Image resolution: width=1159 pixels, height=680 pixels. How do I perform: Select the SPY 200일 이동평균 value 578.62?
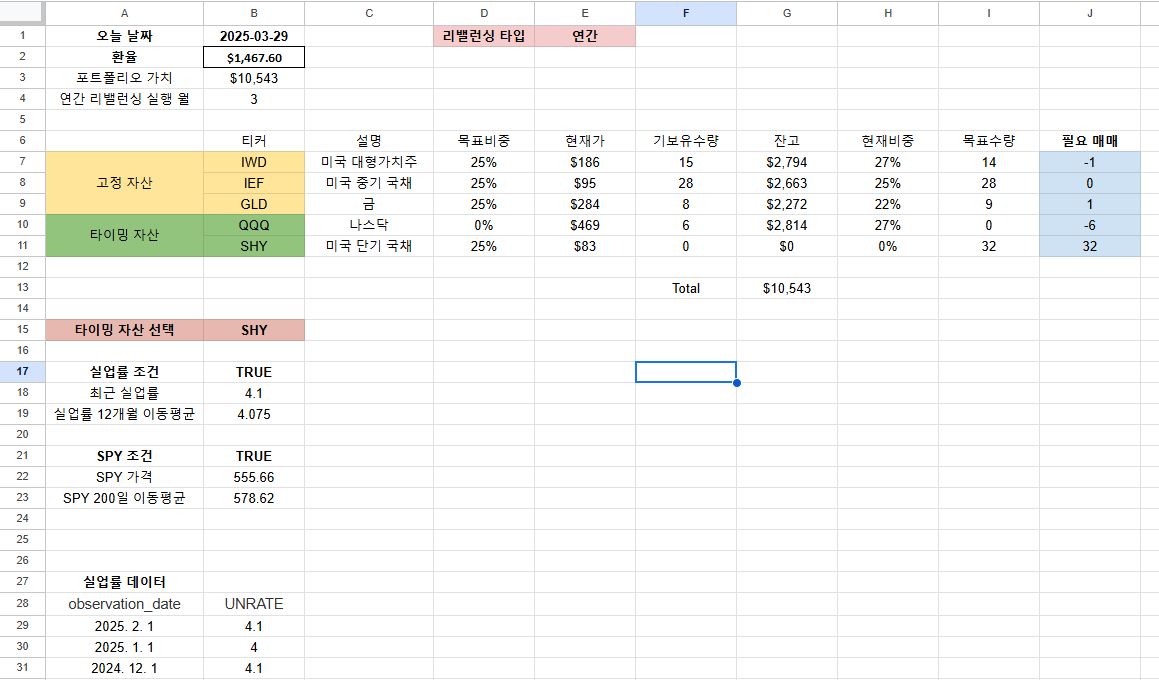click(253, 498)
